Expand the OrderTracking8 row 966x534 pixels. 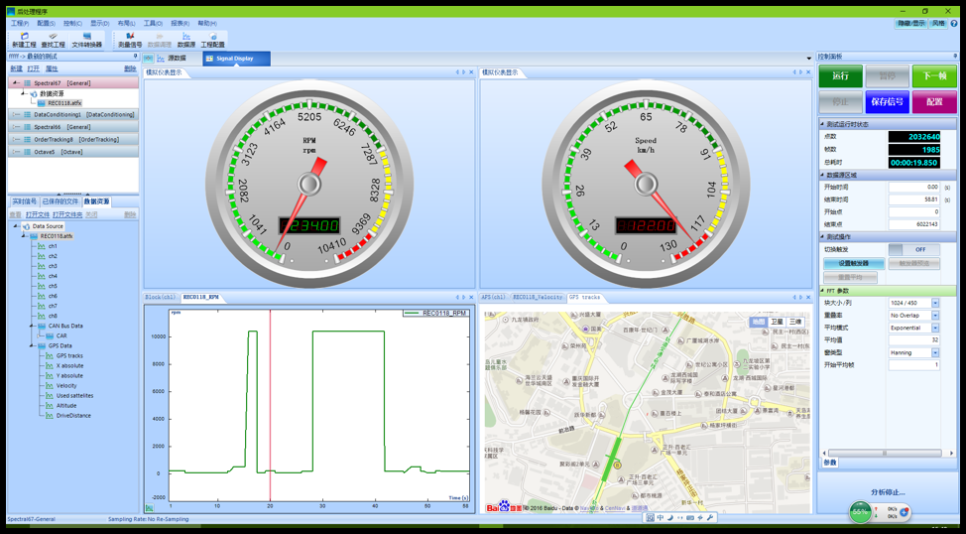tap(15, 139)
